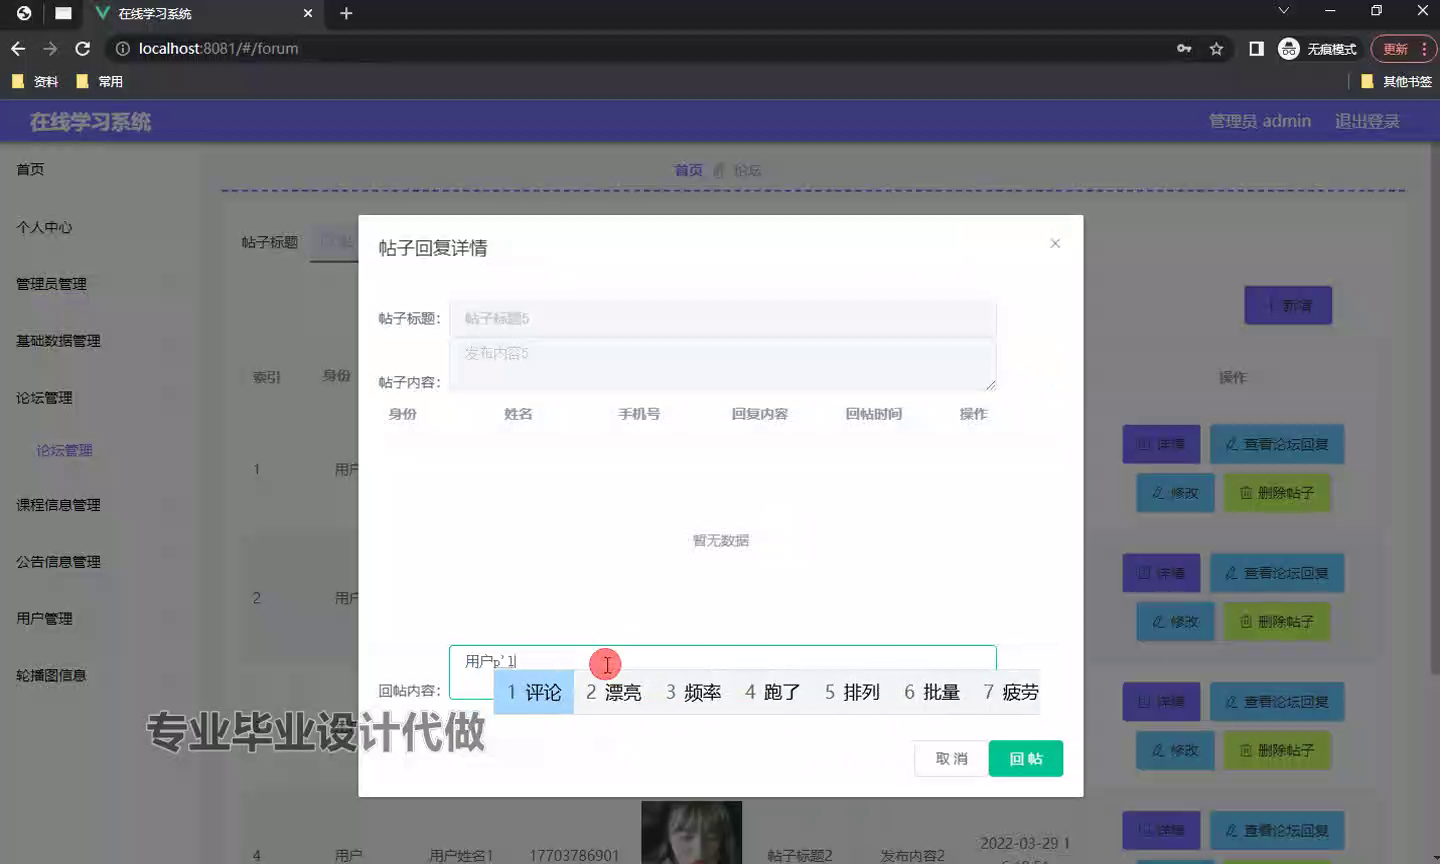Click the 新增 button behind dialog
Screen dimensions: 1440x864
coord(1288,305)
